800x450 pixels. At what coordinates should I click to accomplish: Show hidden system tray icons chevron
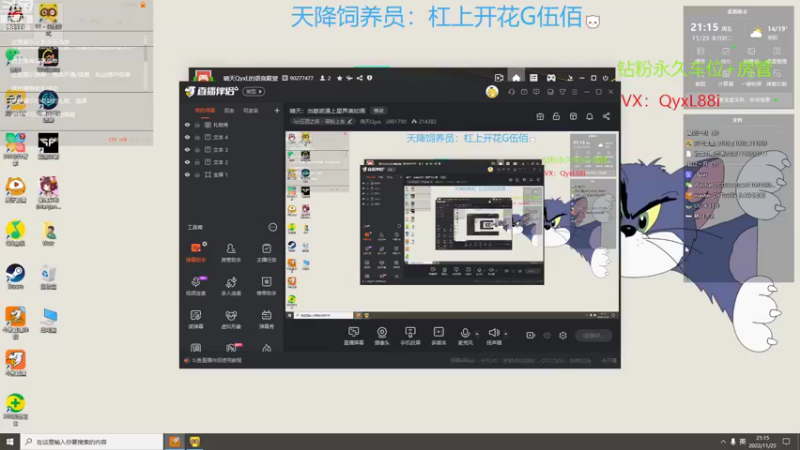click(723, 442)
